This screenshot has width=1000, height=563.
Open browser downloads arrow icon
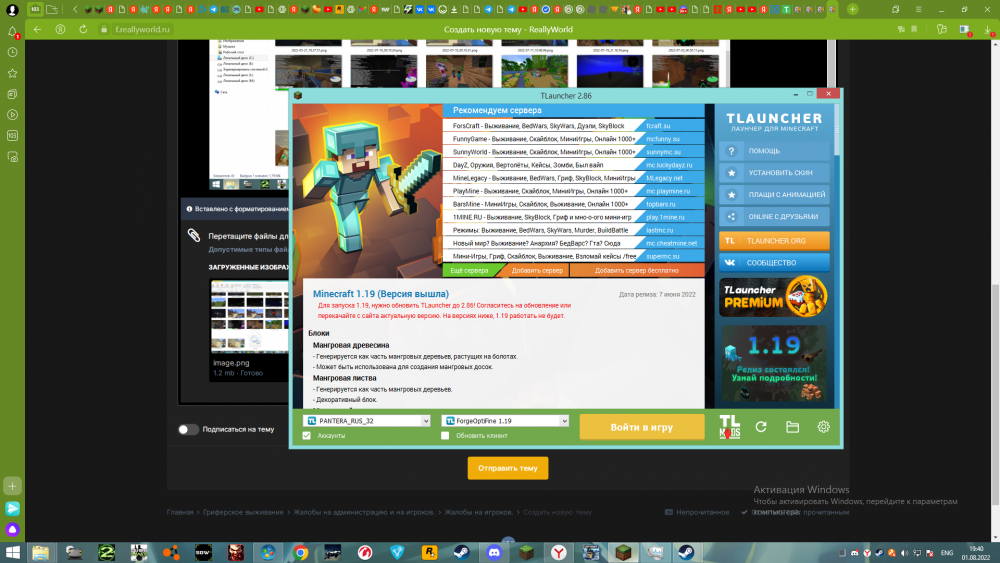tap(988, 29)
